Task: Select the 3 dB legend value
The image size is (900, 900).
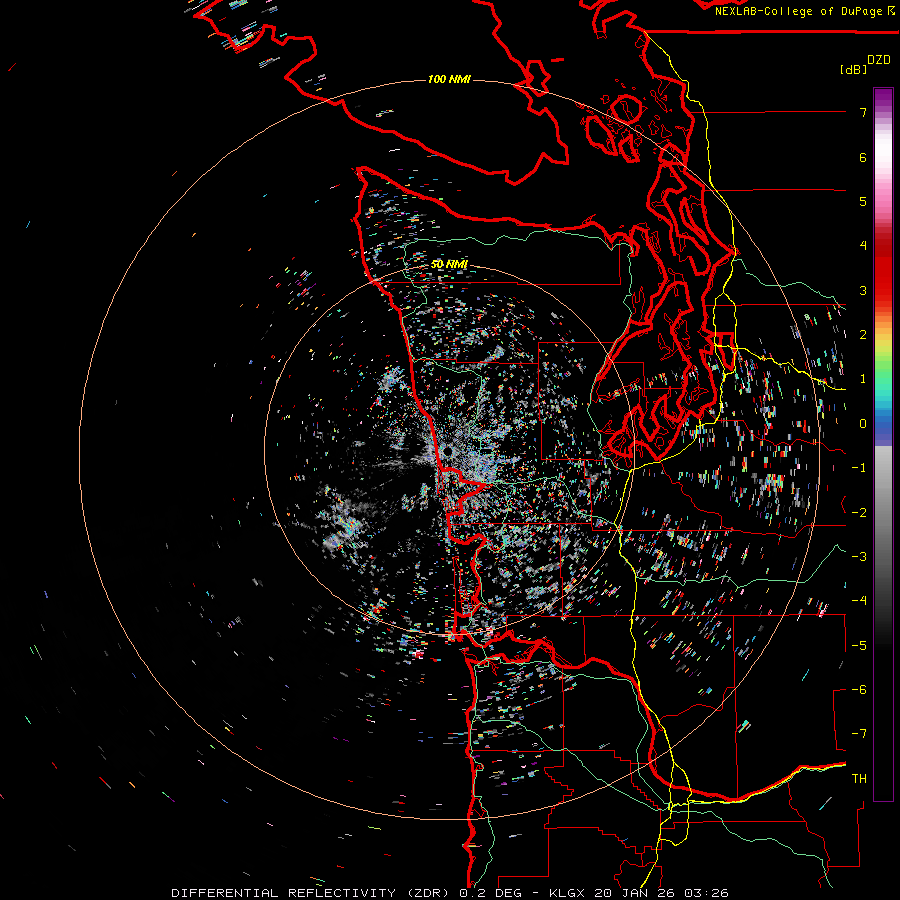Action: point(863,290)
